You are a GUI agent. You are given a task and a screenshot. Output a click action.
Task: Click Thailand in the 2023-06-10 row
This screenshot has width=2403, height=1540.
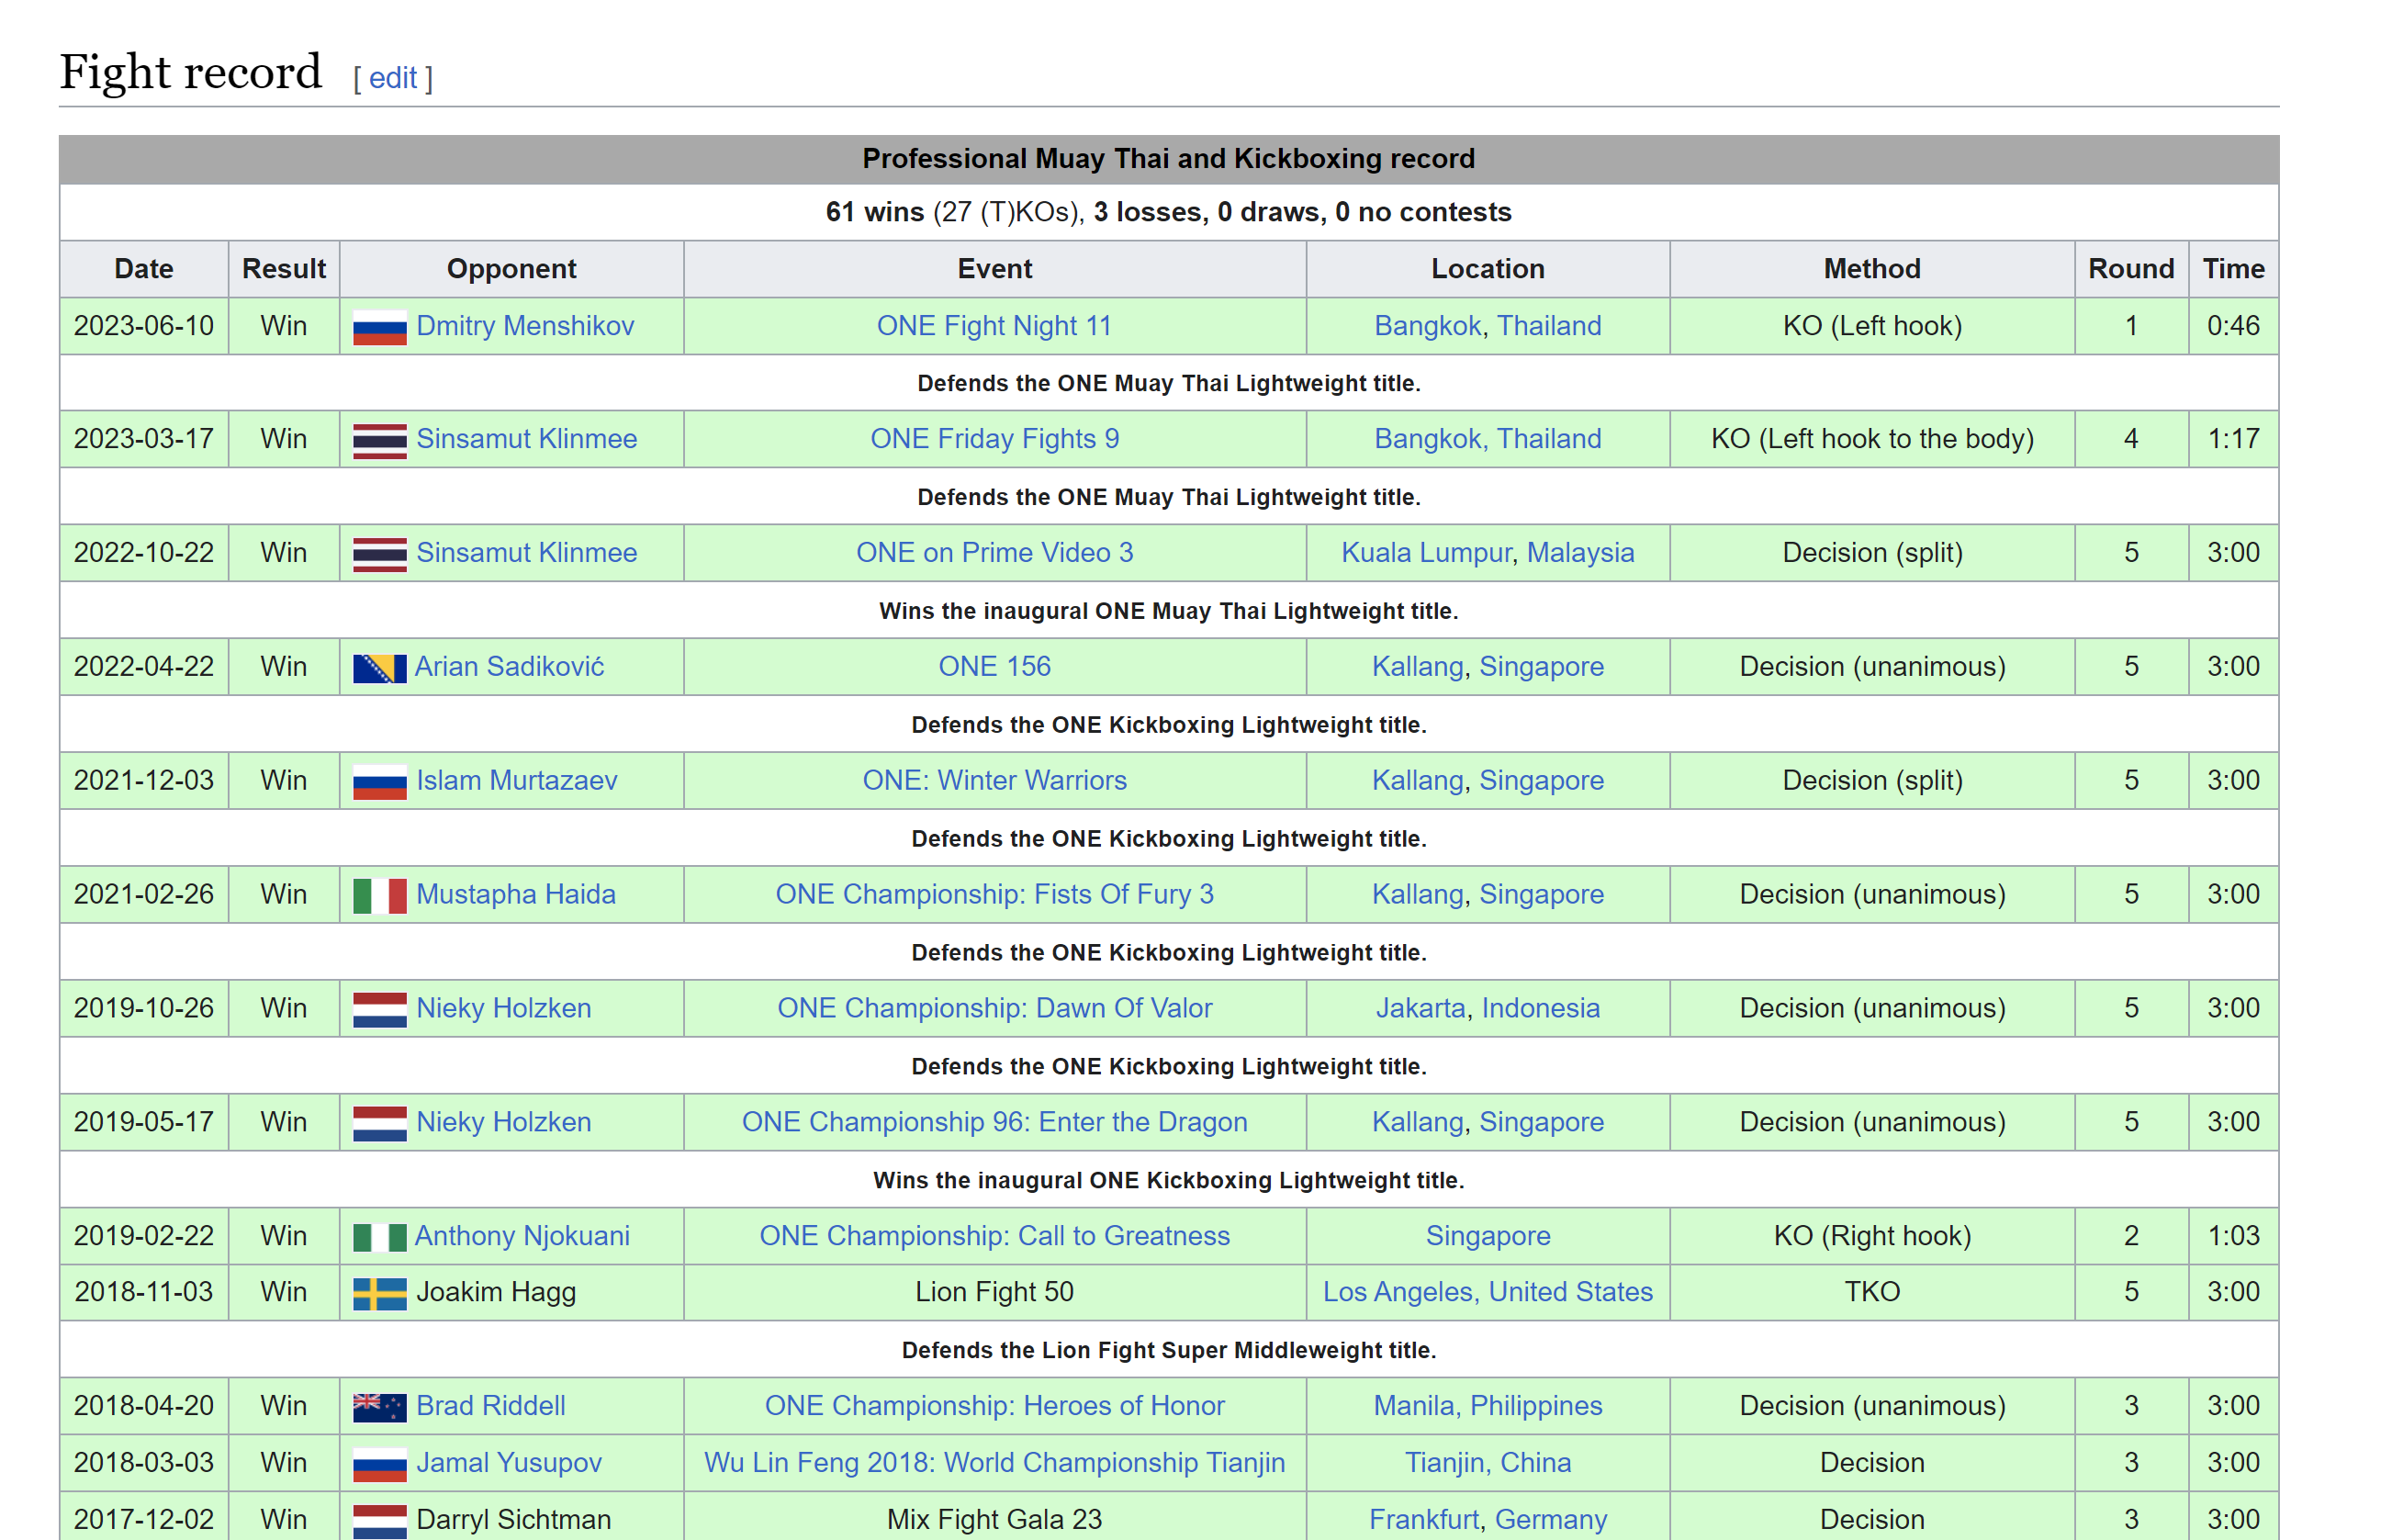coord(1549,326)
